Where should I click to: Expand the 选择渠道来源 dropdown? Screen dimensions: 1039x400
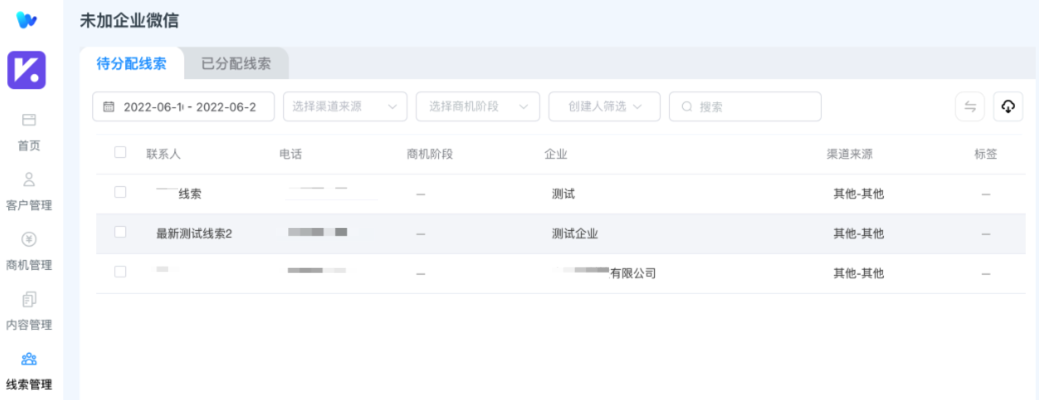344,107
